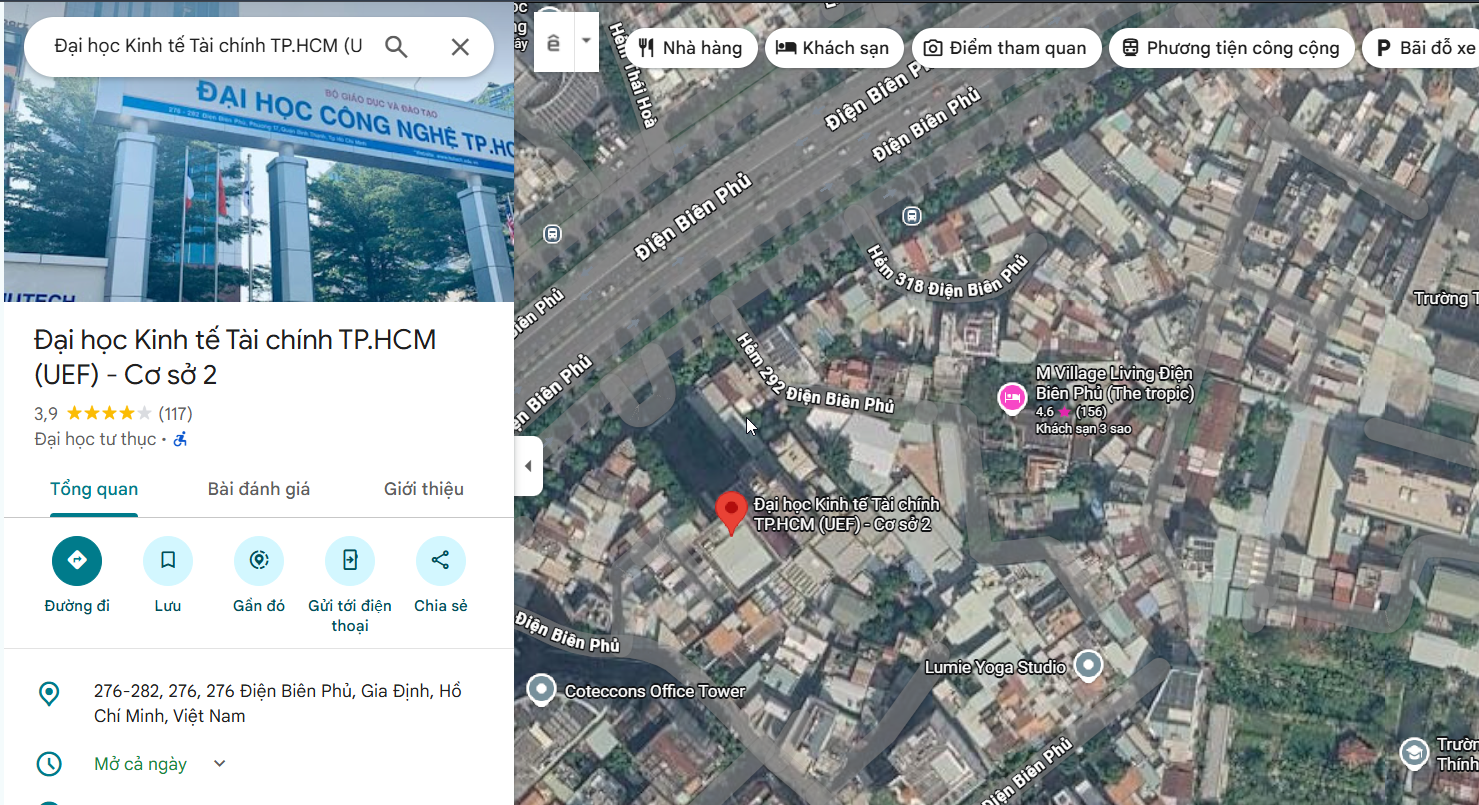
Task: Click the Coteccons Office Tower marker icon
Action: point(541,690)
